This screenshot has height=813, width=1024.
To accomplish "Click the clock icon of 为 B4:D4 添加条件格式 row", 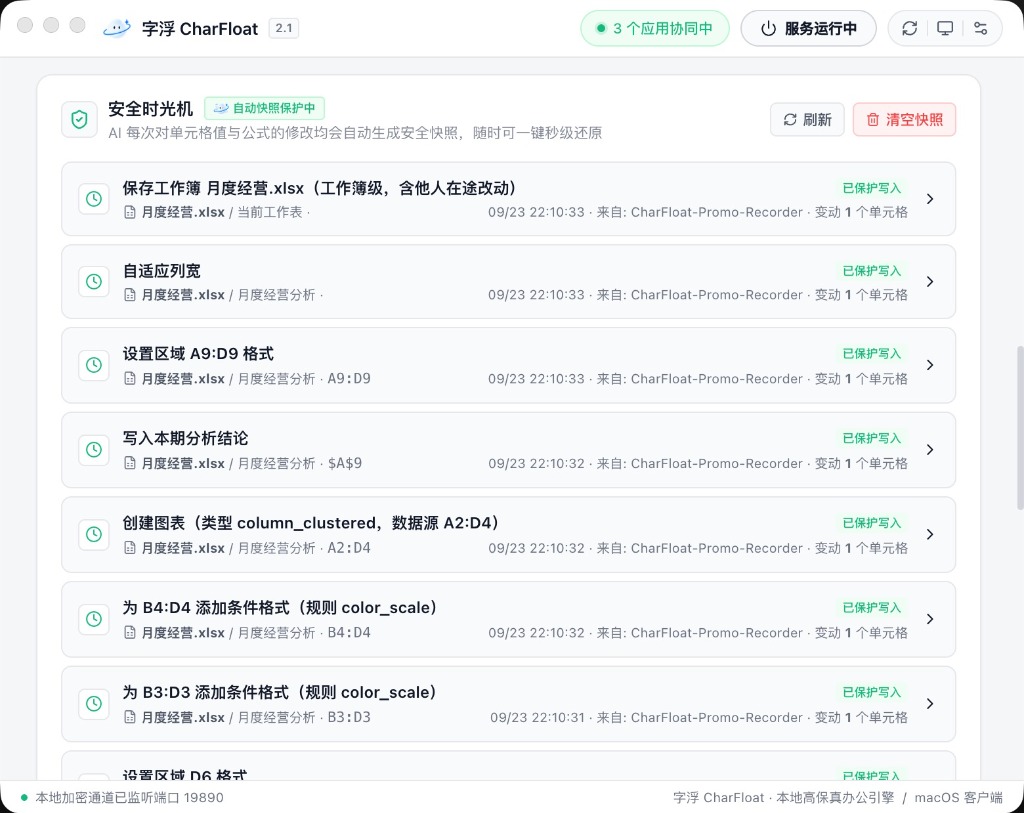I will point(94,619).
